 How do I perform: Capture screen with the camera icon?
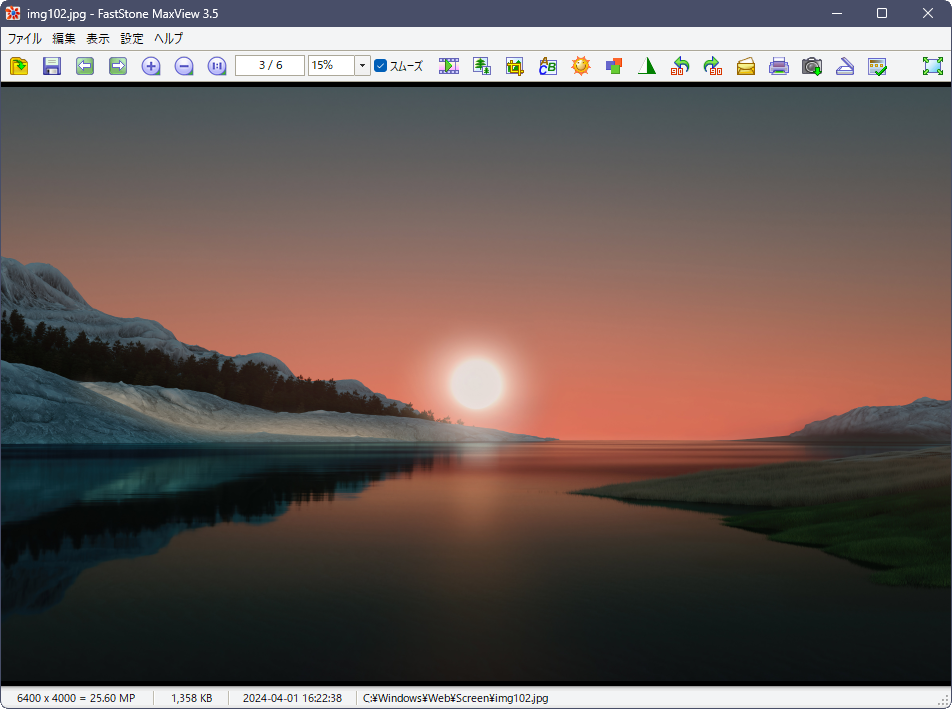pyautogui.click(x=812, y=66)
